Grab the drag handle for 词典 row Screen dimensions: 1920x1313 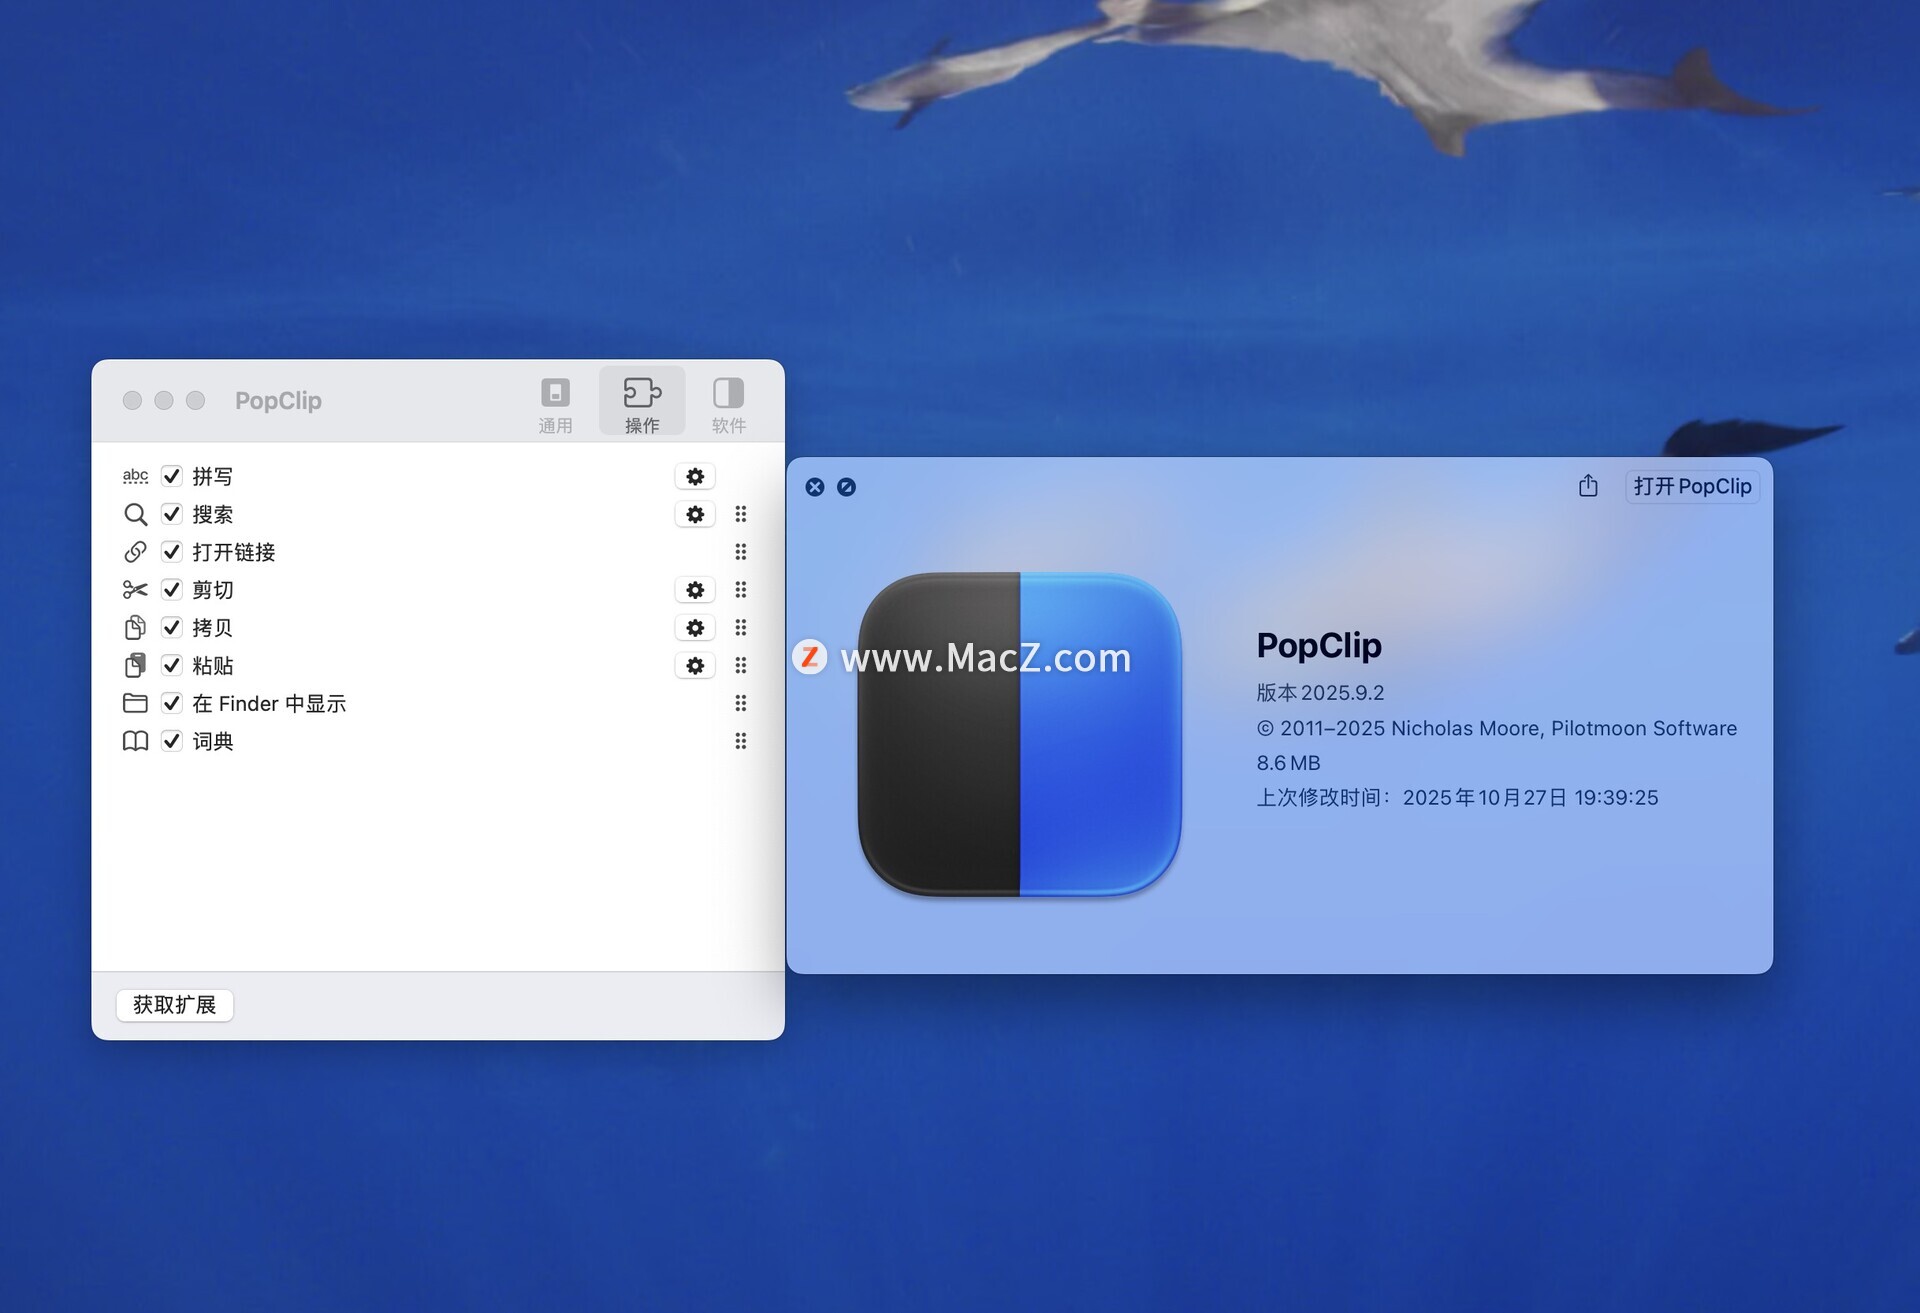(741, 741)
